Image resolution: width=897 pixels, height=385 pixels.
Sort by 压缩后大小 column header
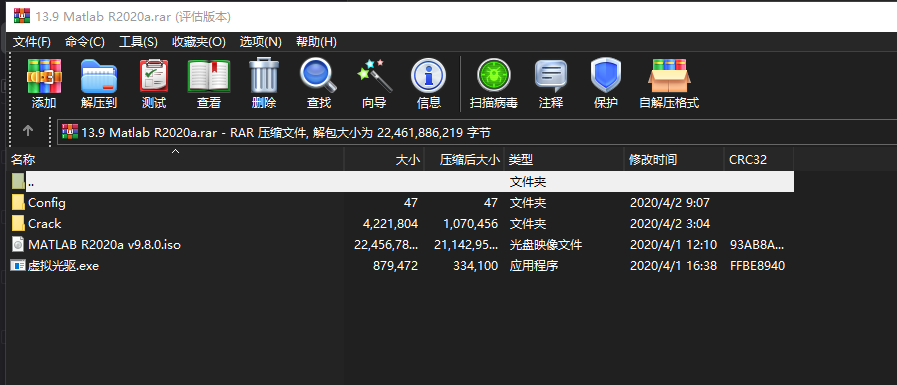464,159
